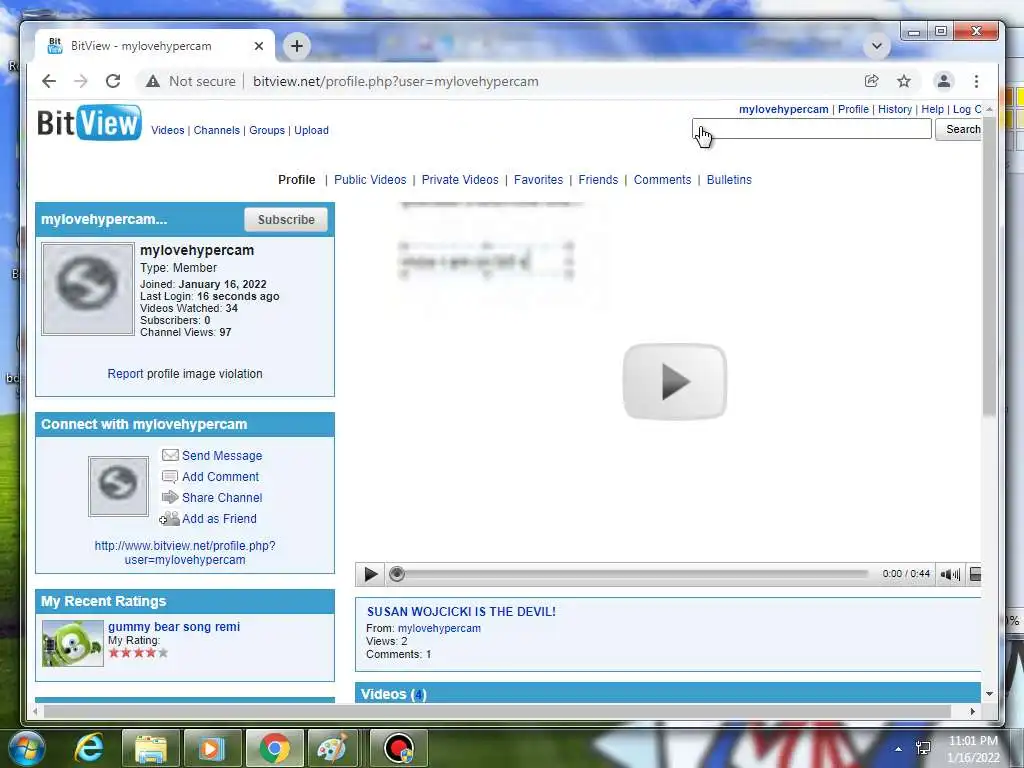Click the Send Message envelope icon
This screenshot has width=1024, height=768.
[170, 455]
